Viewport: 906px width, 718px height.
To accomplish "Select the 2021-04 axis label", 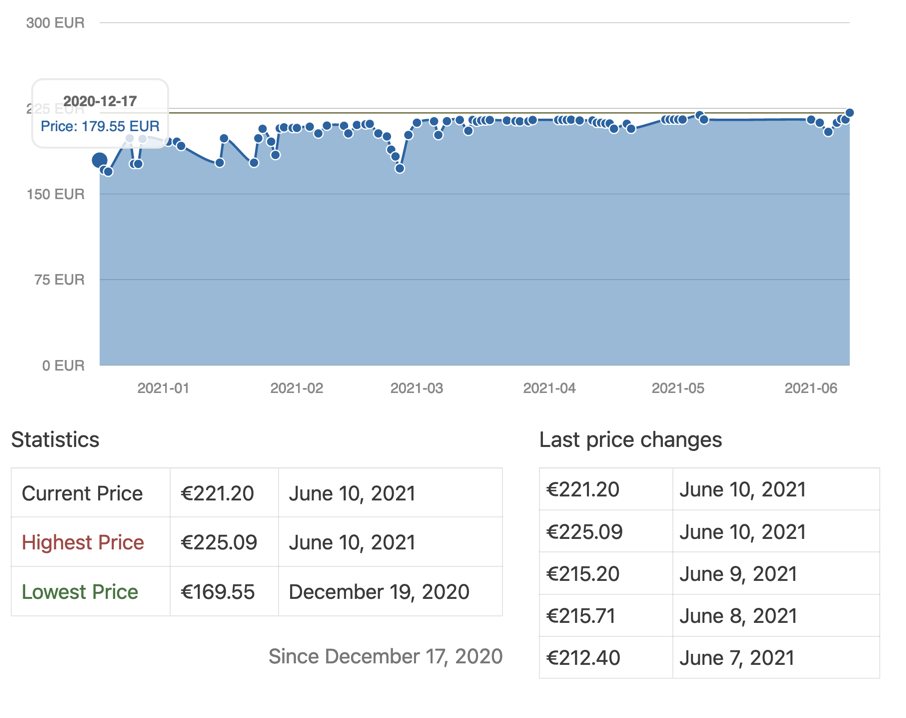I will [x=549, y=388].
